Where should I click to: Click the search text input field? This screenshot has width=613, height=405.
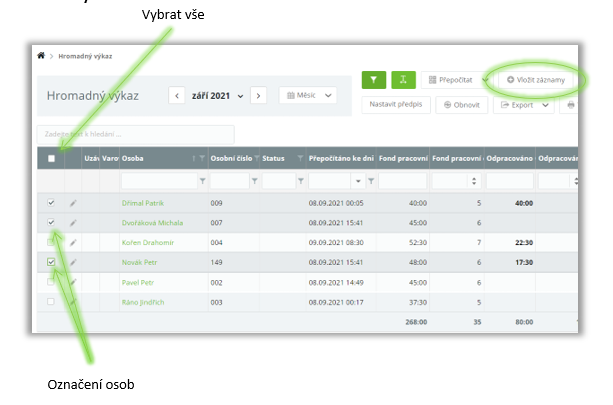[x=135, y=134]
